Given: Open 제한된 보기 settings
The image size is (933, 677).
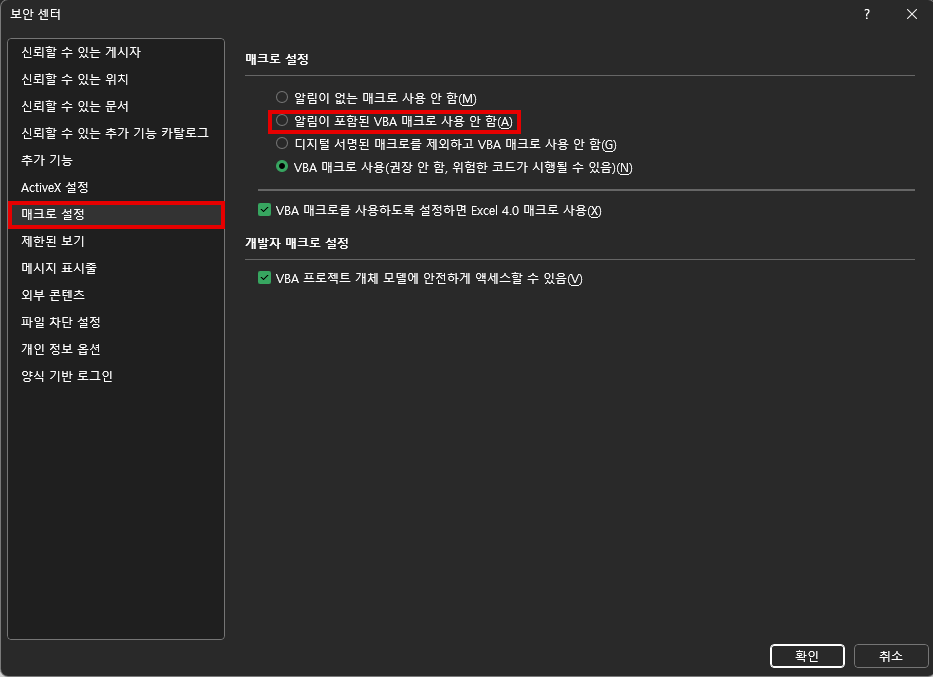Looking at the screenshot, I should point(116,241).
